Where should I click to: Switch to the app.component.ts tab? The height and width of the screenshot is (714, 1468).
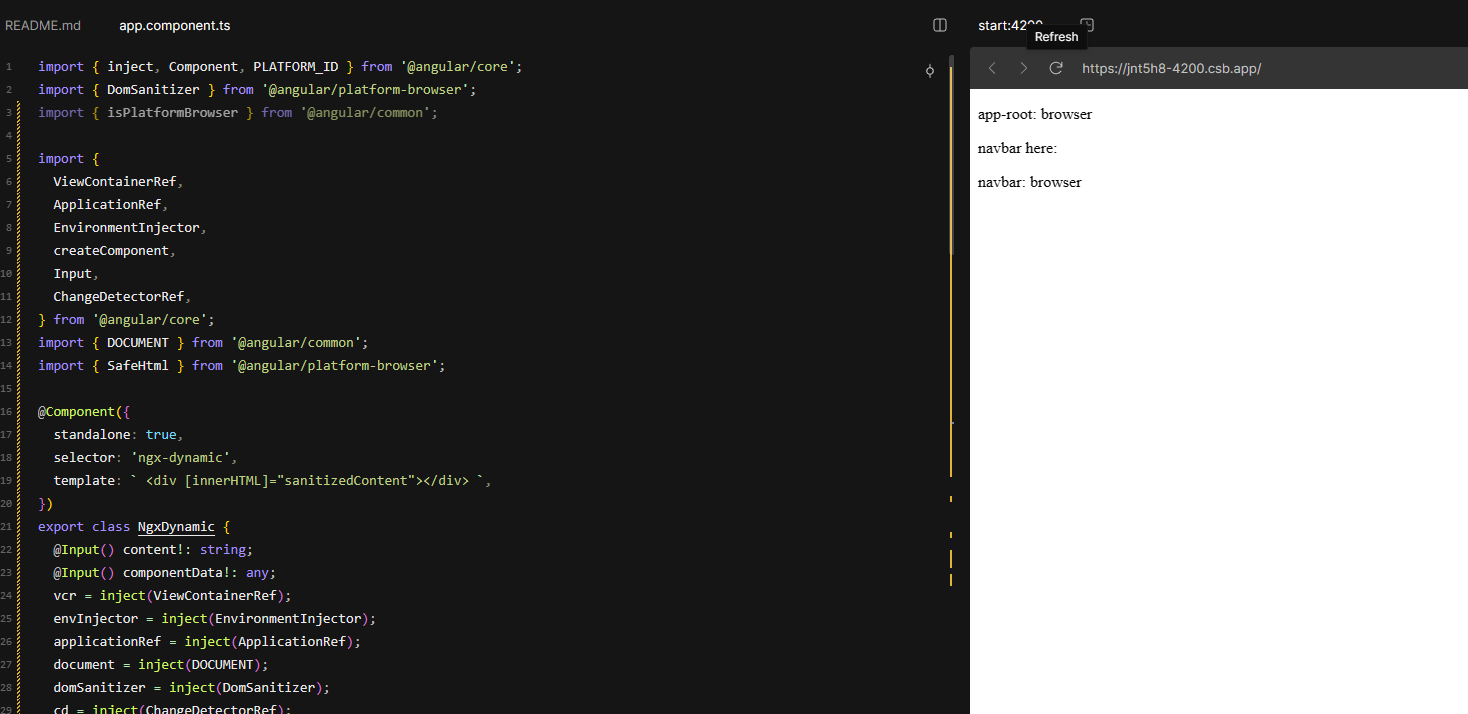coord(174,25)
